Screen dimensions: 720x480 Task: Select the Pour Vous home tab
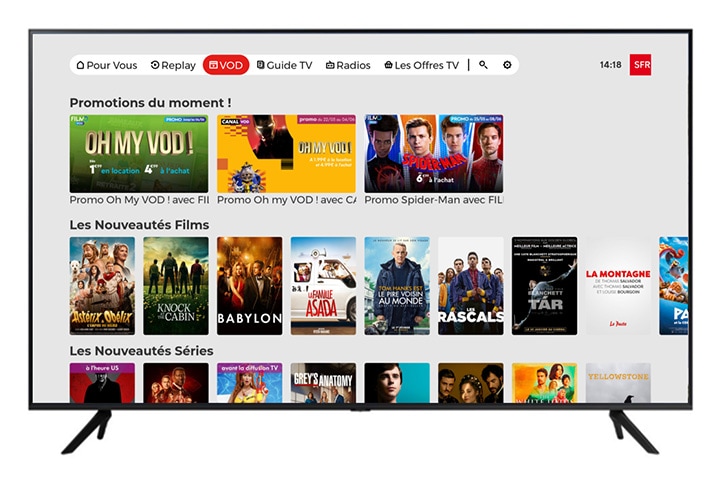[x=107, y=65]
